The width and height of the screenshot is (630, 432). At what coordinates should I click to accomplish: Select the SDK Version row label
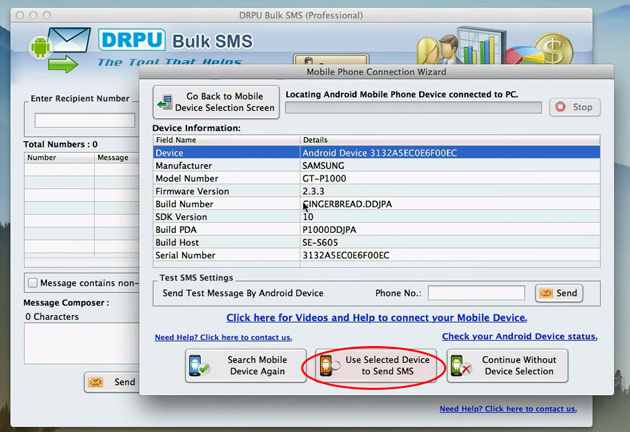181,217
